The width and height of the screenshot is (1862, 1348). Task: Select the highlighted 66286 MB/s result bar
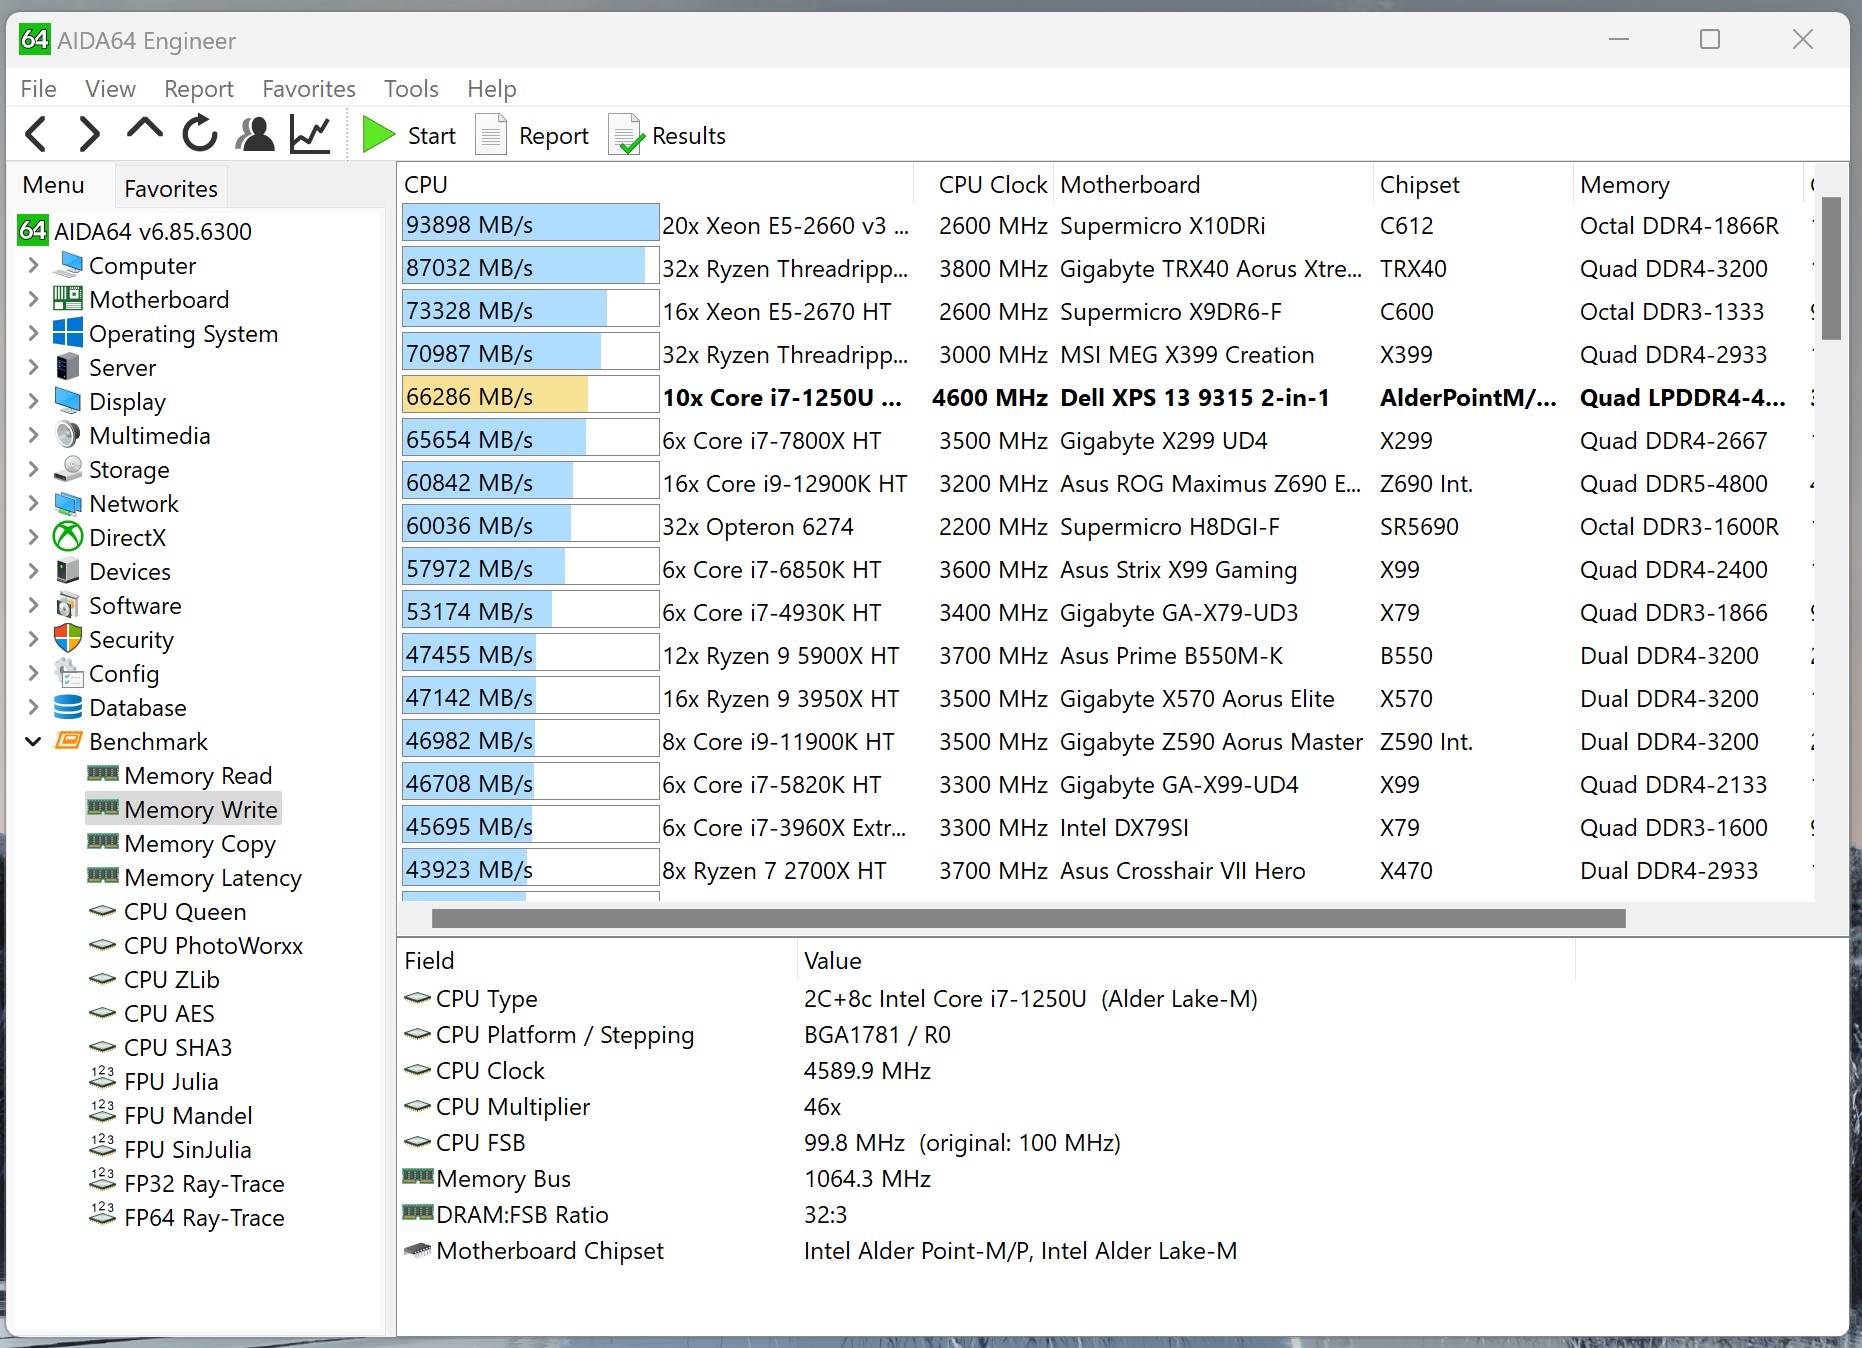click(x=530, y=397)
